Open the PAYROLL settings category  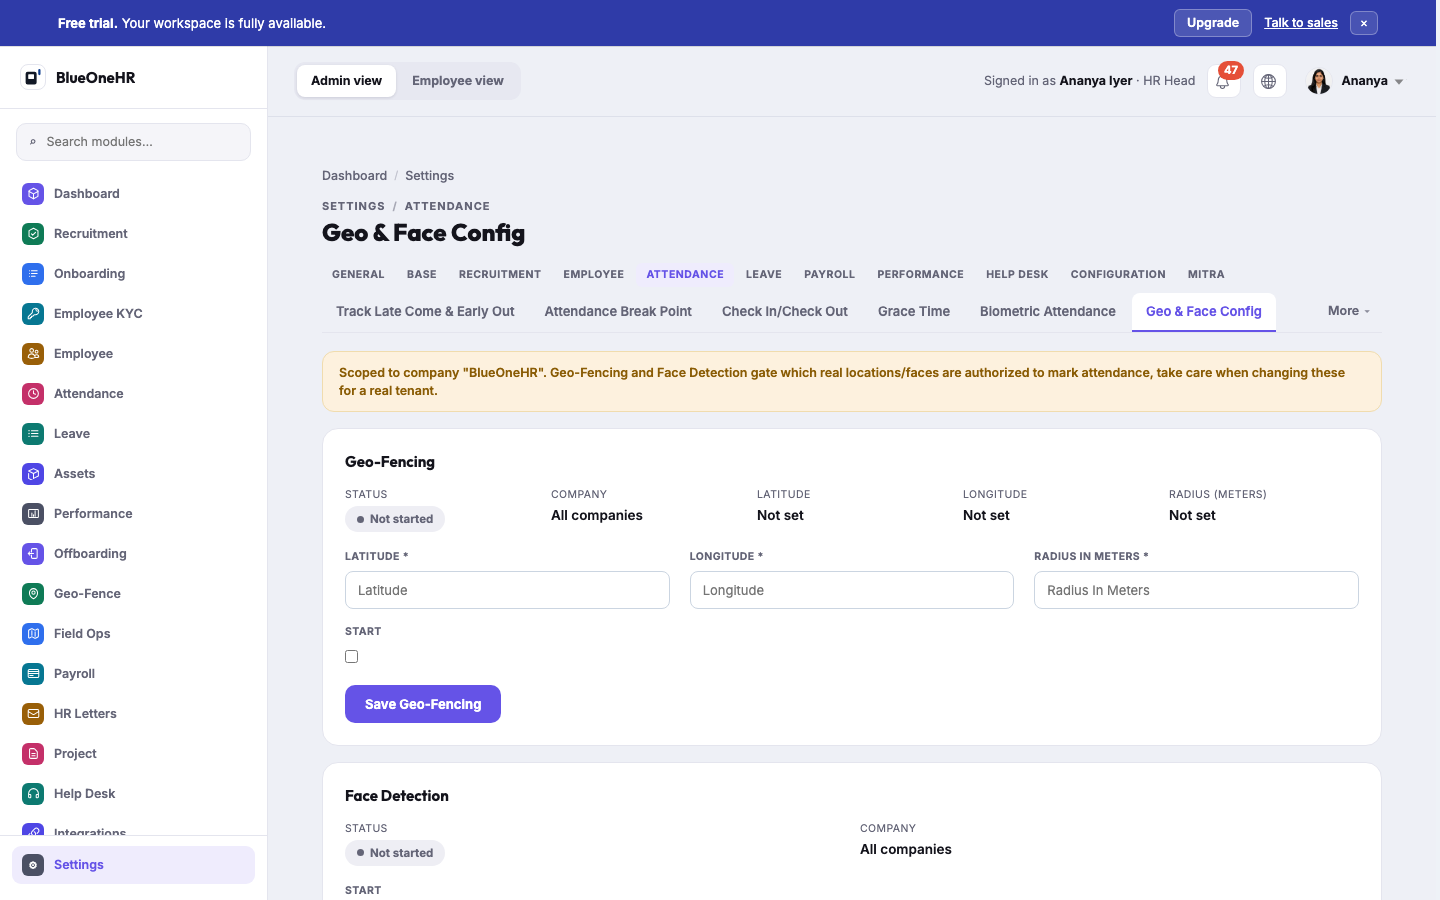[x=829, y=274]
